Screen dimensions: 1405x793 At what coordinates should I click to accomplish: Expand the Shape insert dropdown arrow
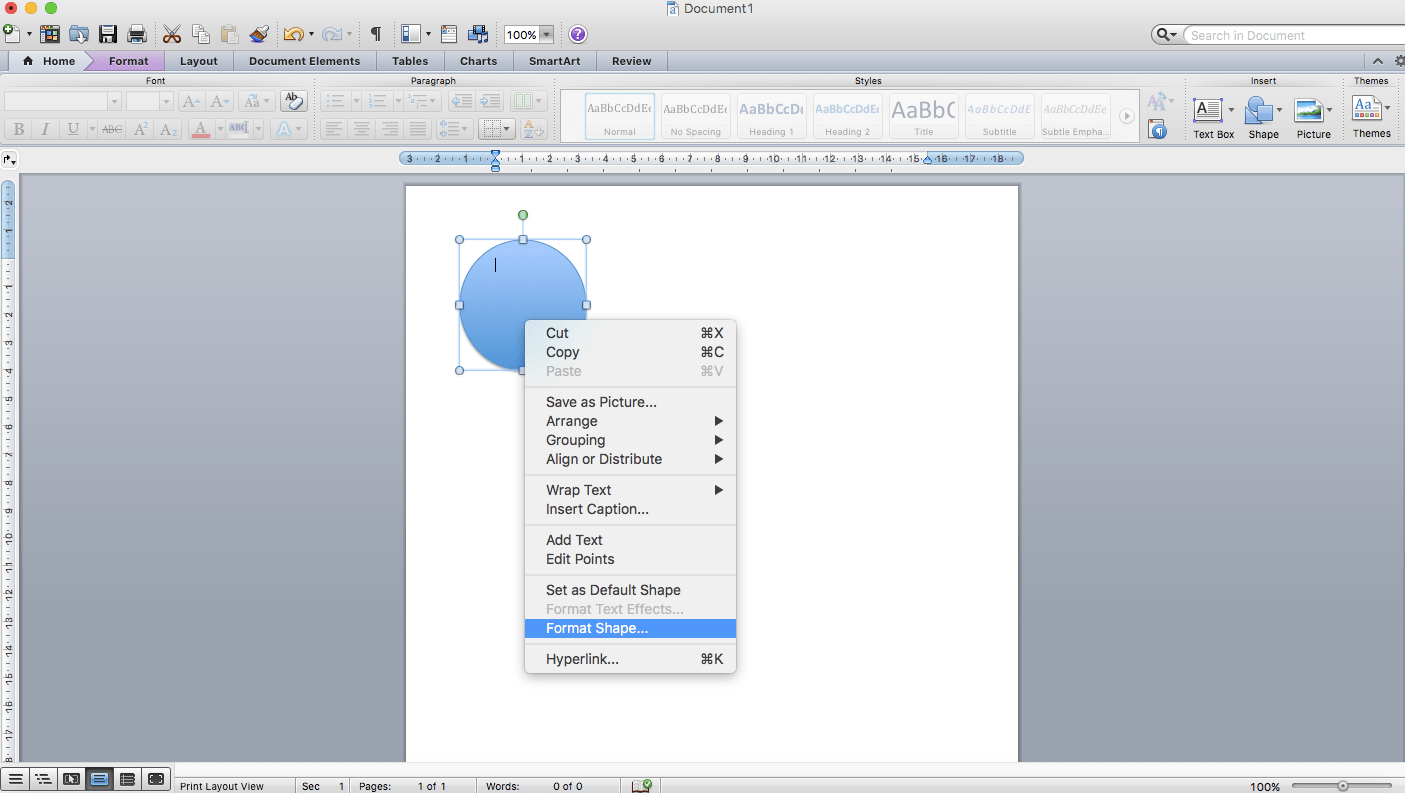click(1280, 110)
